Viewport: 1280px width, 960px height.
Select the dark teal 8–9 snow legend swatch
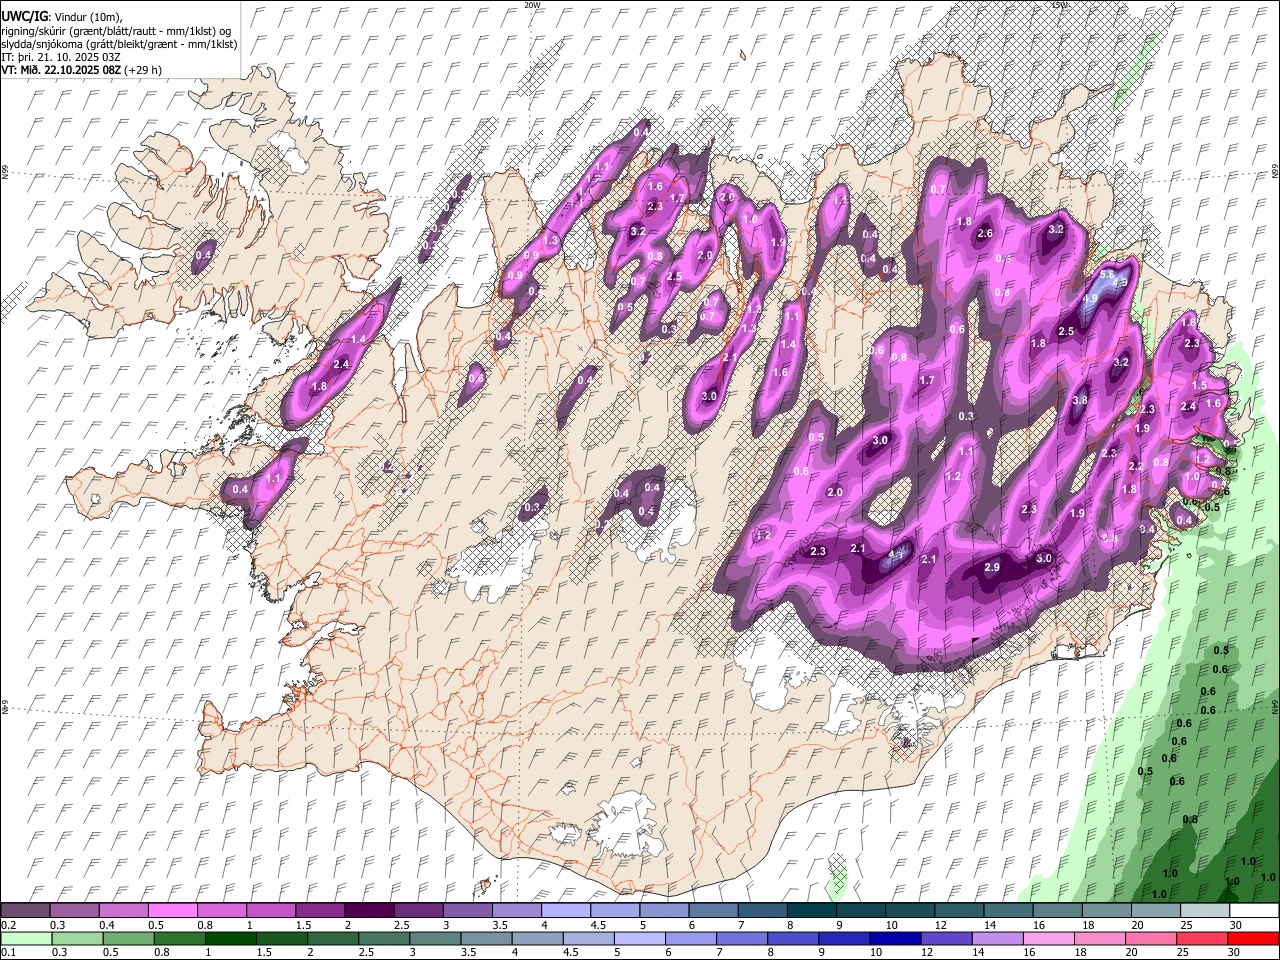[812, 910]
